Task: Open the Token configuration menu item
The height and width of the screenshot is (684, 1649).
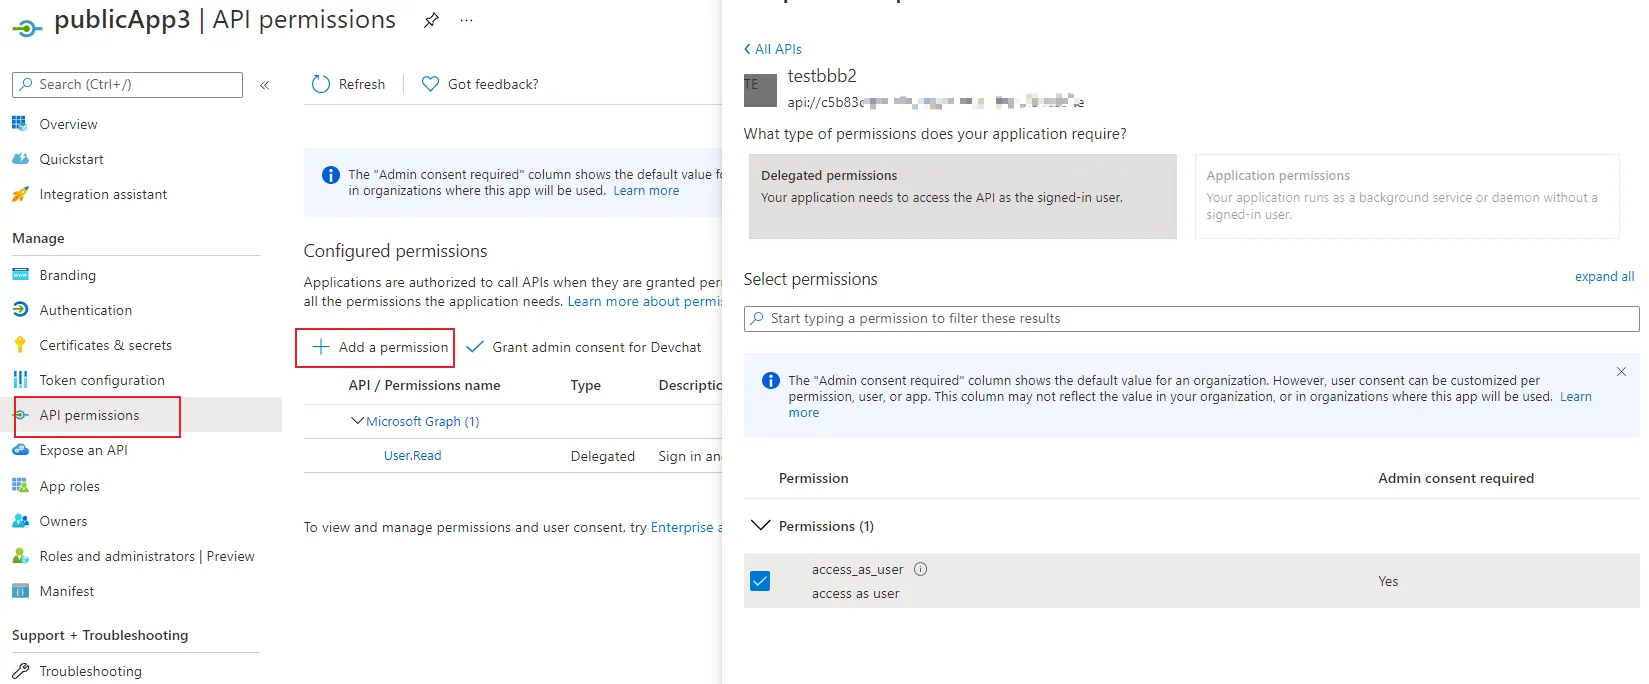Action: click(101, 380)
